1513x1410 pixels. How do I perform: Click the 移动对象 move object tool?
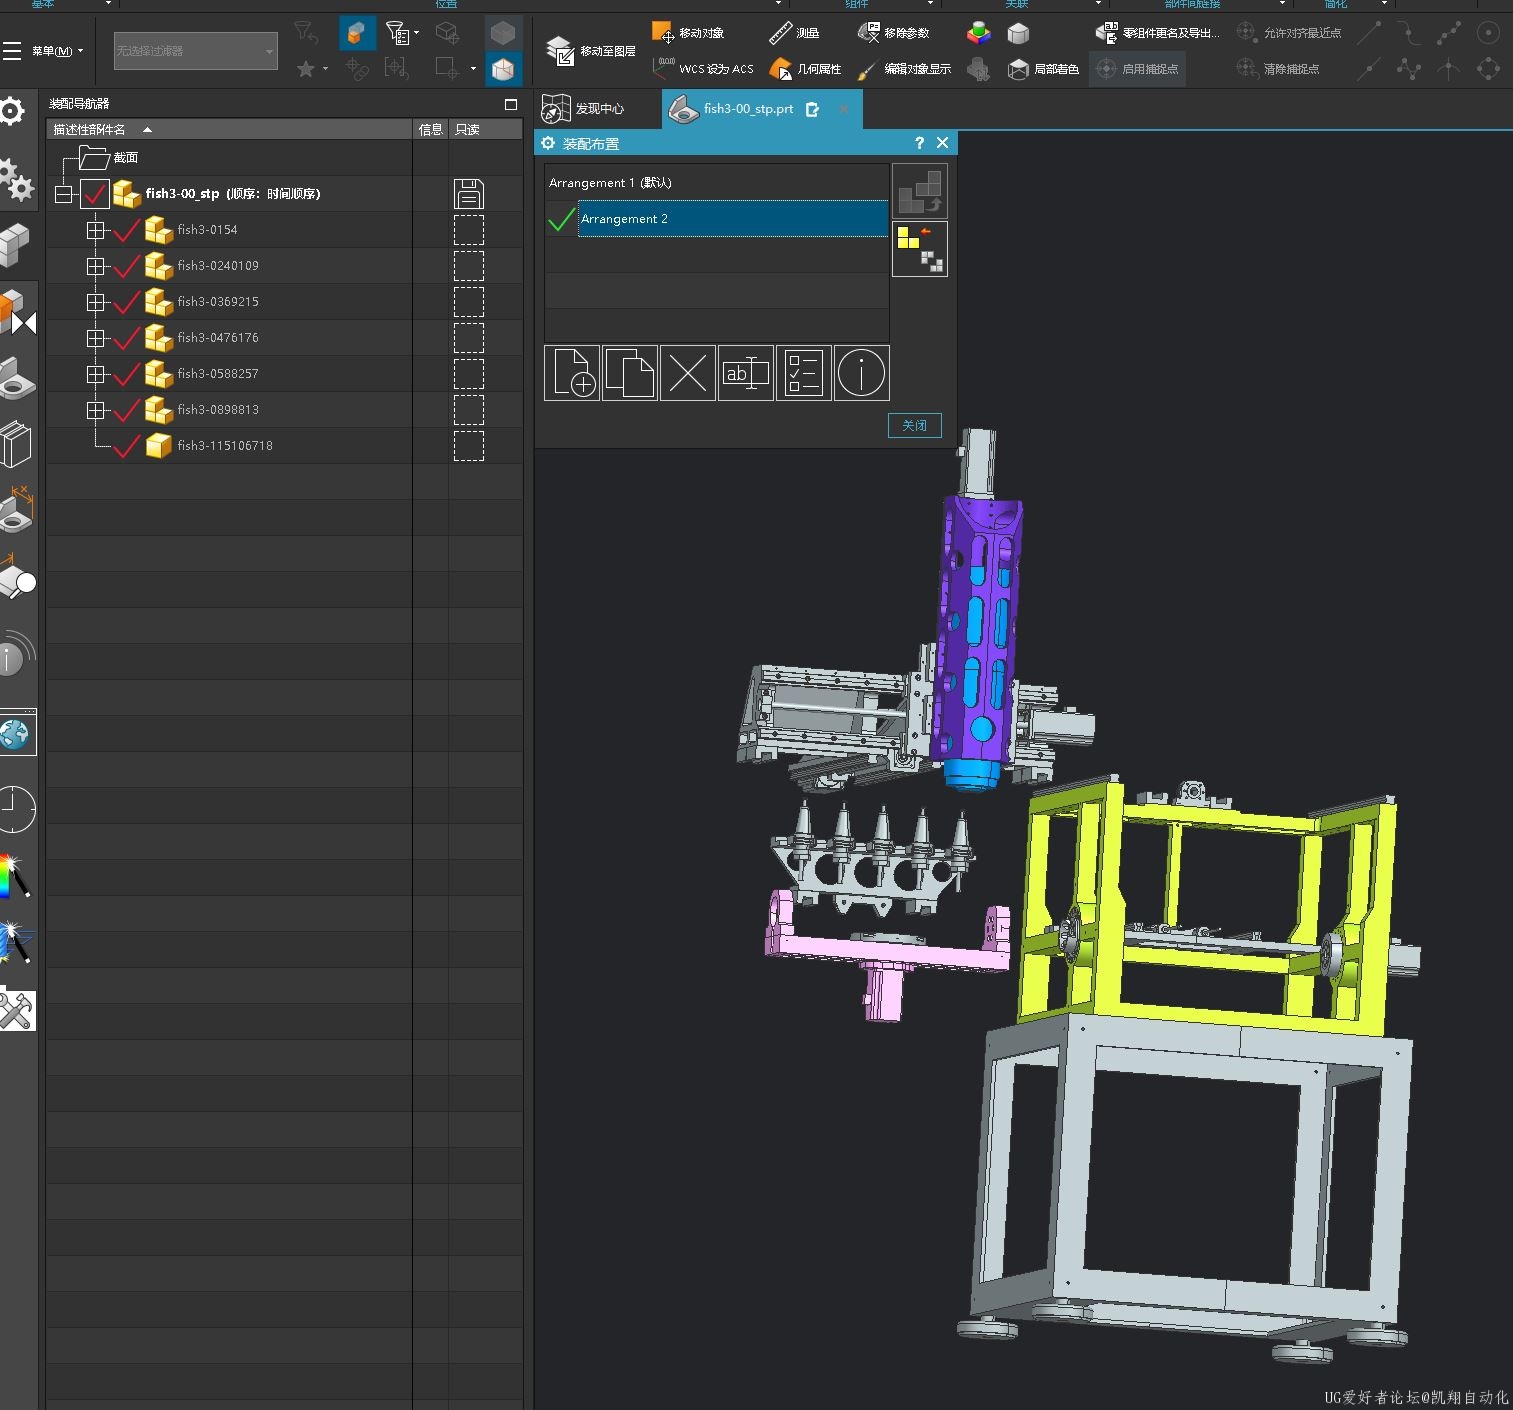click(688, 33)
